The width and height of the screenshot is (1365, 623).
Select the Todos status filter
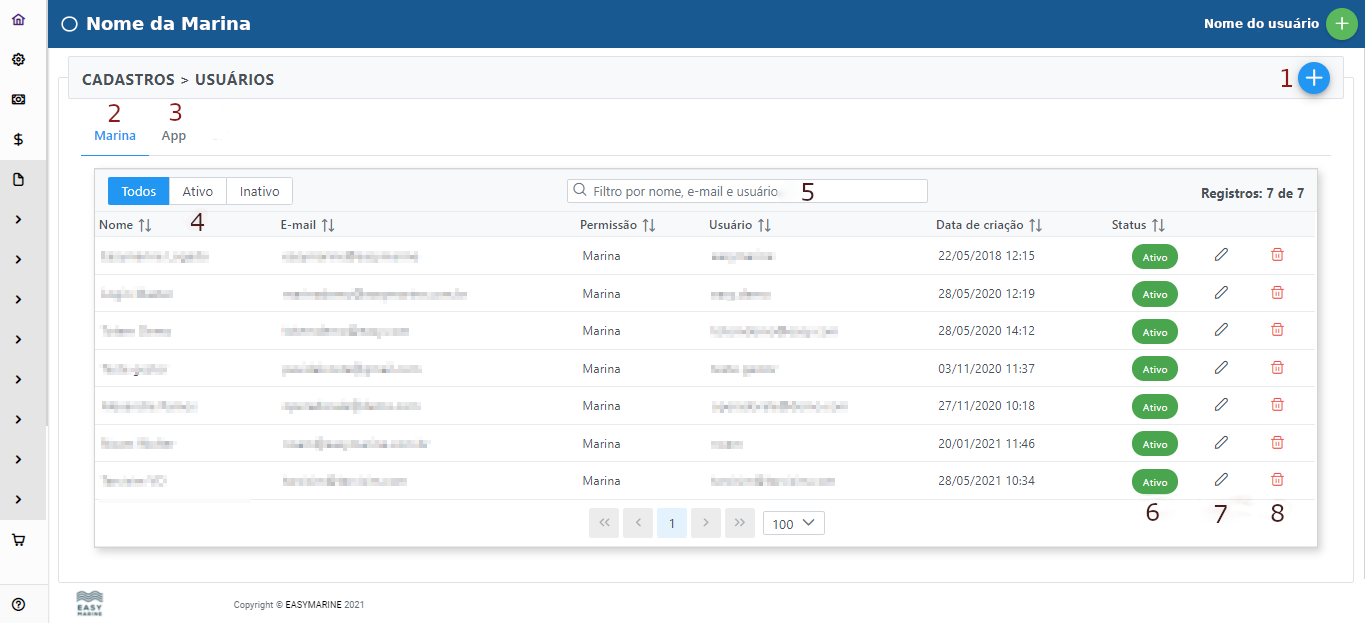point(138,191)
